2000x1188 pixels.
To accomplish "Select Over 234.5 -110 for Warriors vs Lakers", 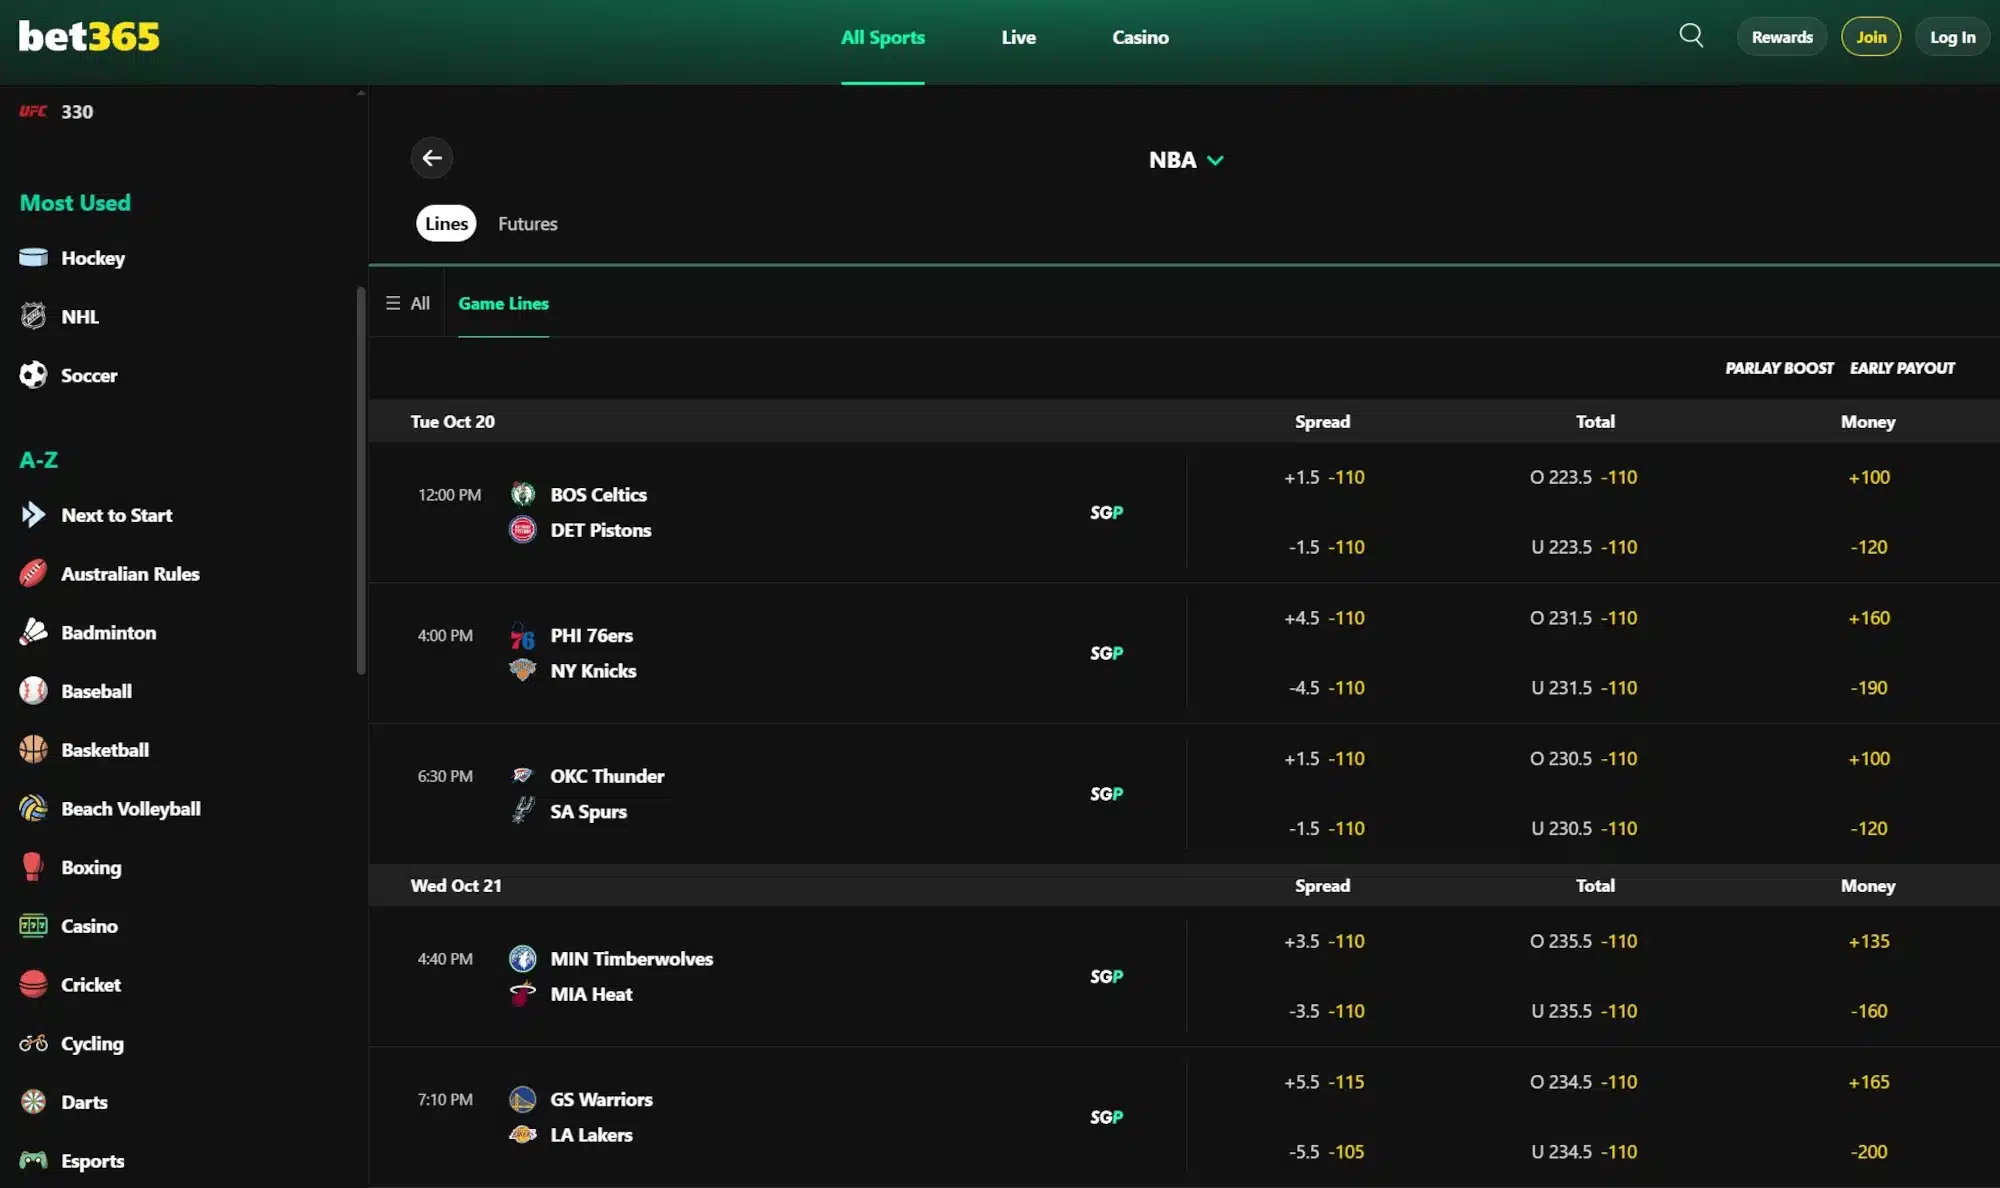I will (1583, 1082).
